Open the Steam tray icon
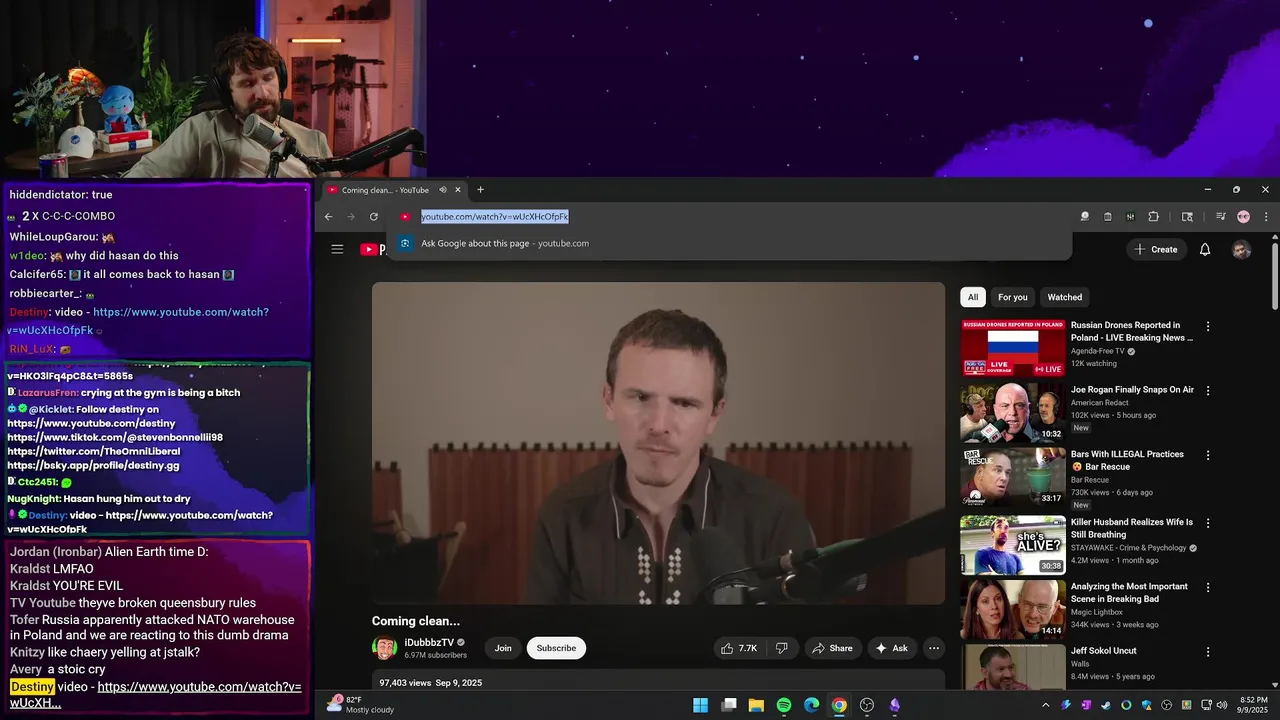1280x720 pixels. [1106, 705]
